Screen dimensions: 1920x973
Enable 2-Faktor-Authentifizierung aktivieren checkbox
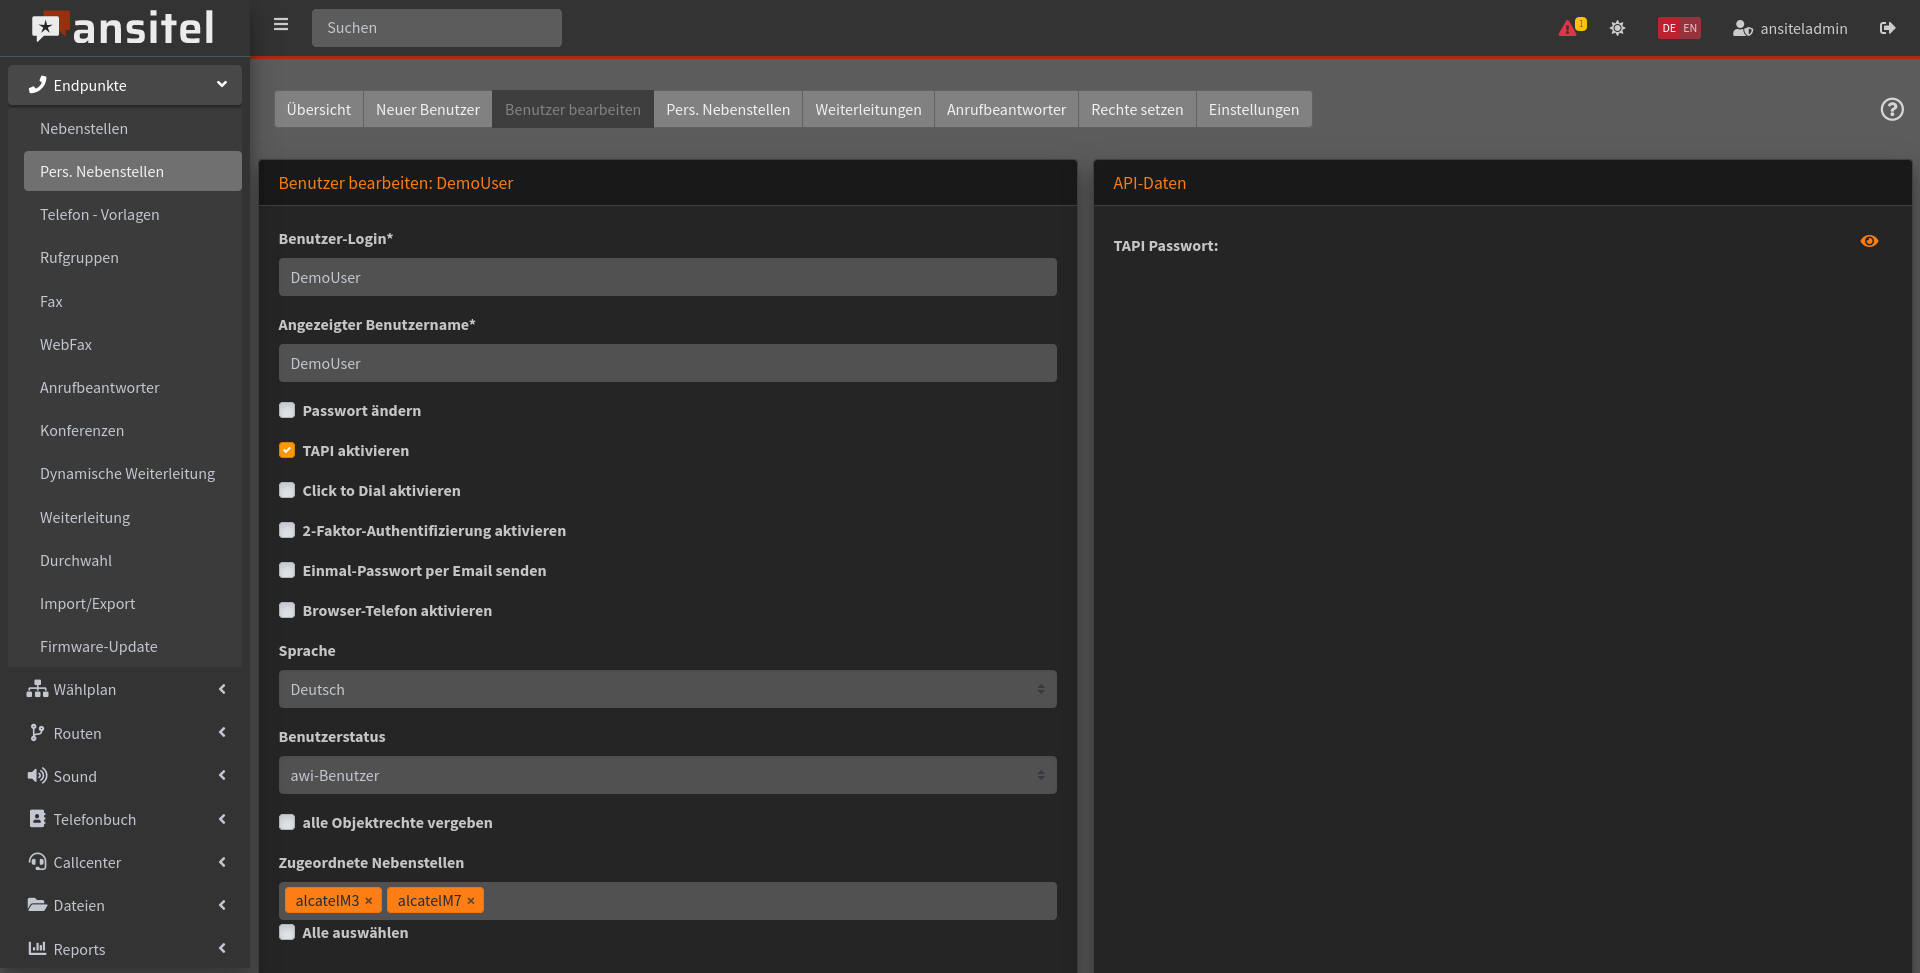287,530
